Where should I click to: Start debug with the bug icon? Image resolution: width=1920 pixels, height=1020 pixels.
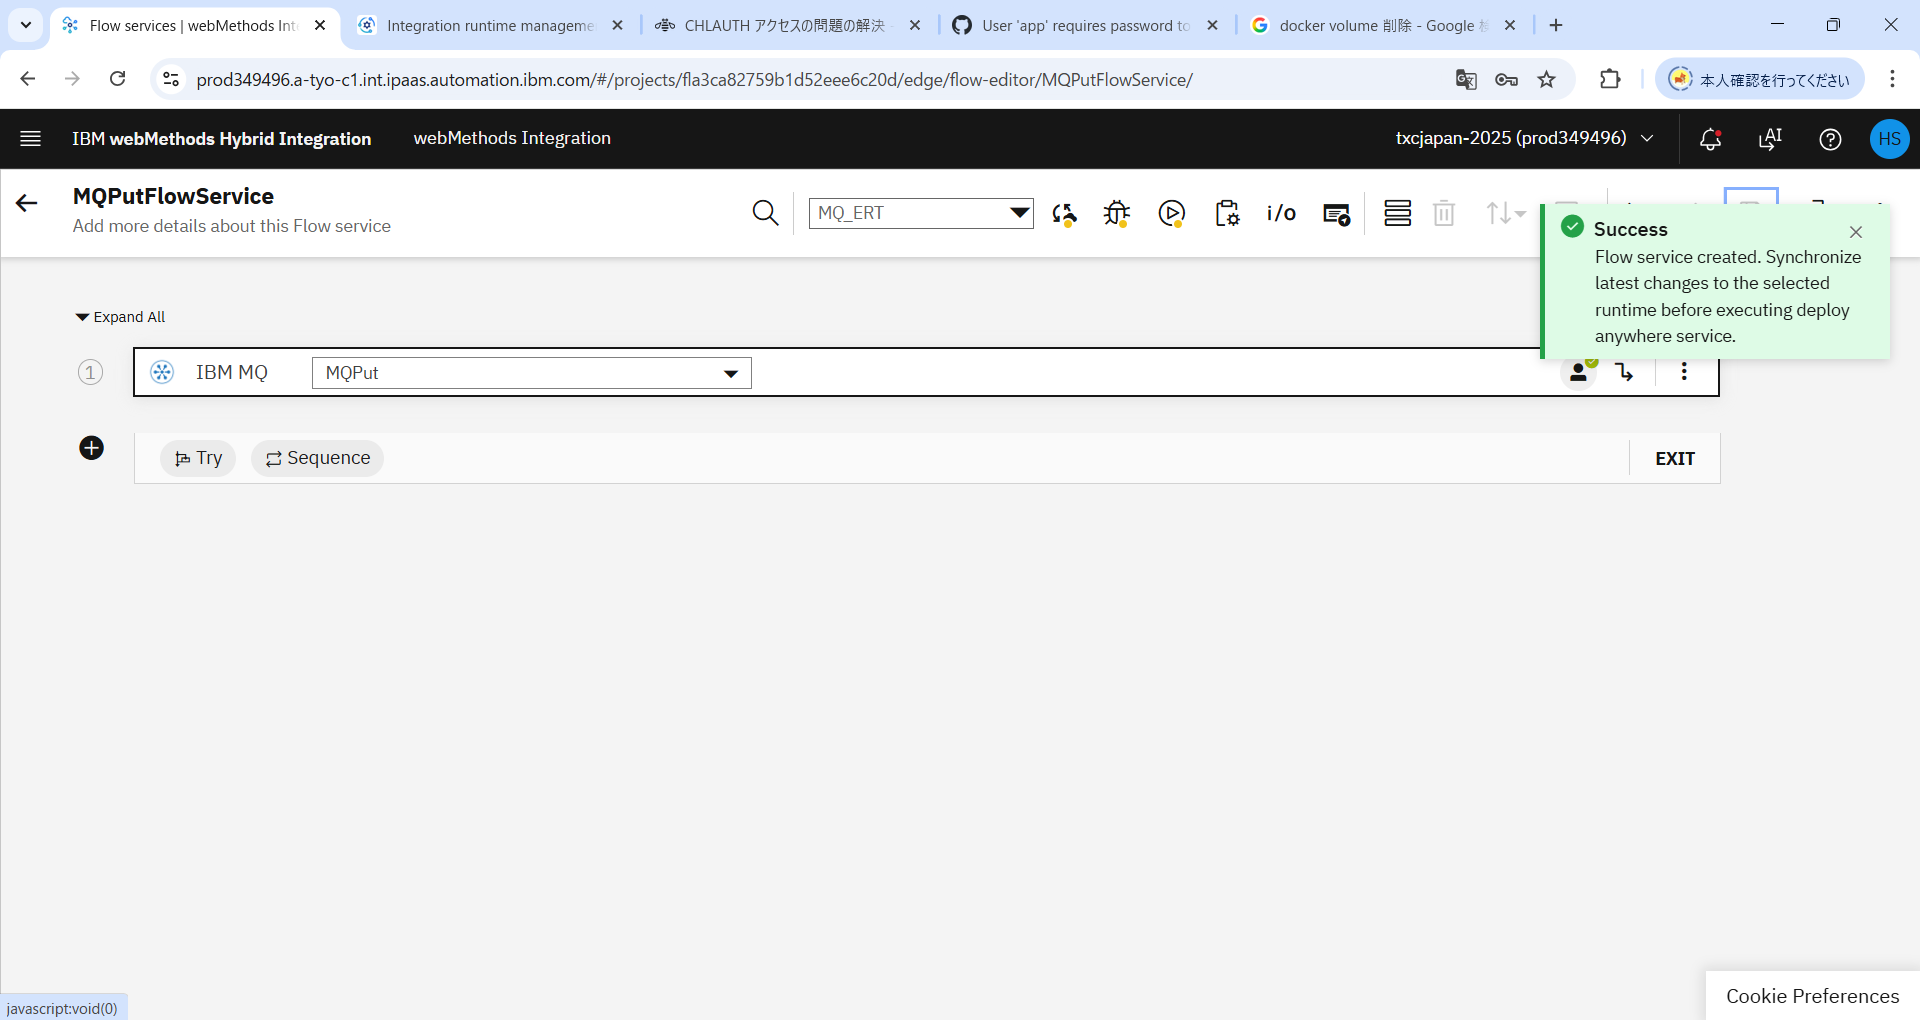(x=1117, y=213)
